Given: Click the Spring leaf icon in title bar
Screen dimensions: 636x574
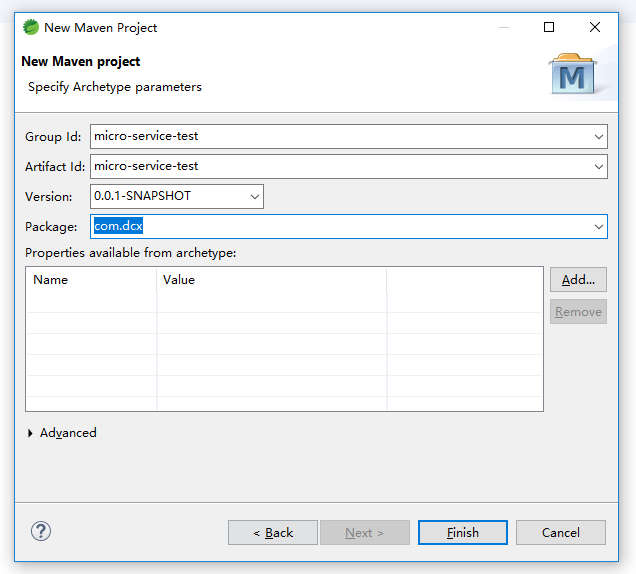Looking at the screenshot, I should point(31,27).
